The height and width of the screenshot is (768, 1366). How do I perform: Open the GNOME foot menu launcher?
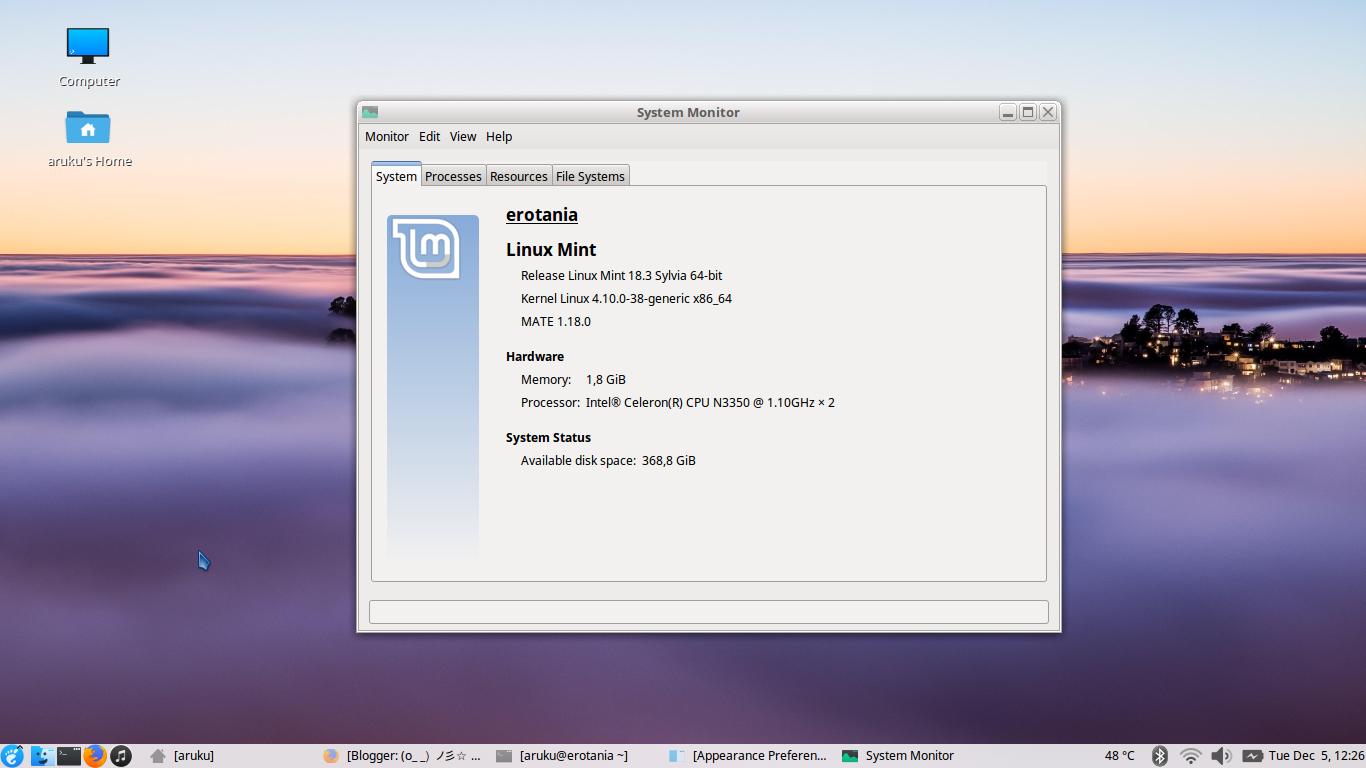(x=12, y=756)
